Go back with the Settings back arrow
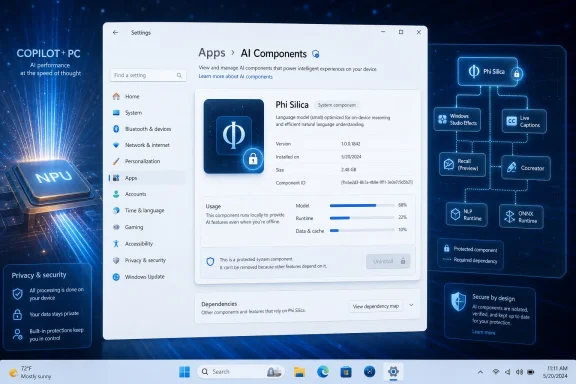This screenshot has width=576, height=384. (x=115, y=33)
